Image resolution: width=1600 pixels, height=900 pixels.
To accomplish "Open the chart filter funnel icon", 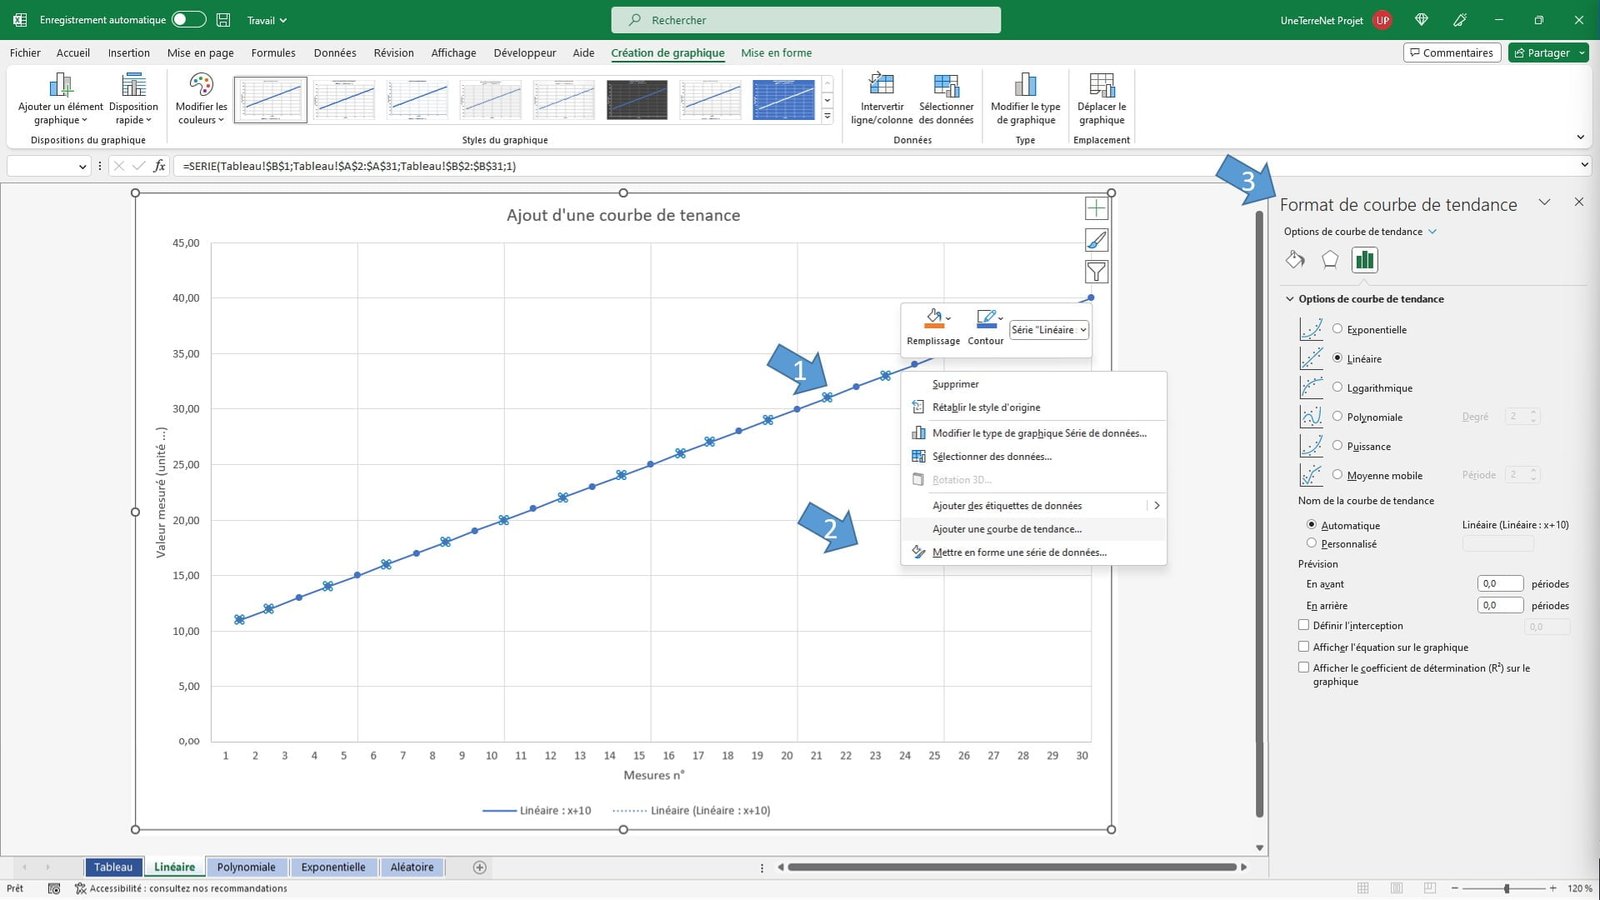I will (1096, 271).
